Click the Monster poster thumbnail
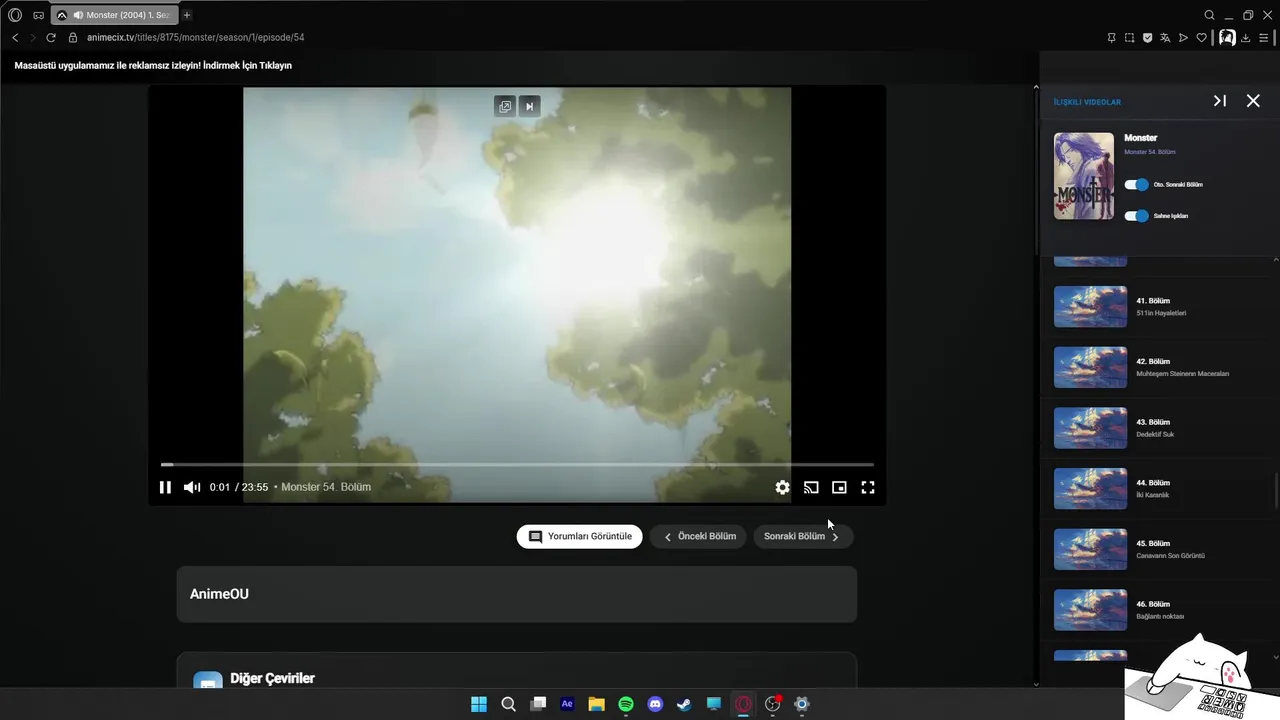 1084,176
